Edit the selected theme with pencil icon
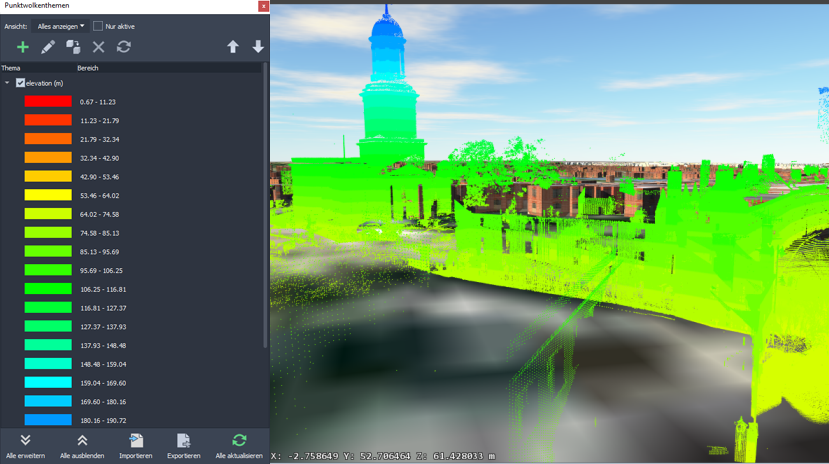829x464 pixels. coord(48,47)
